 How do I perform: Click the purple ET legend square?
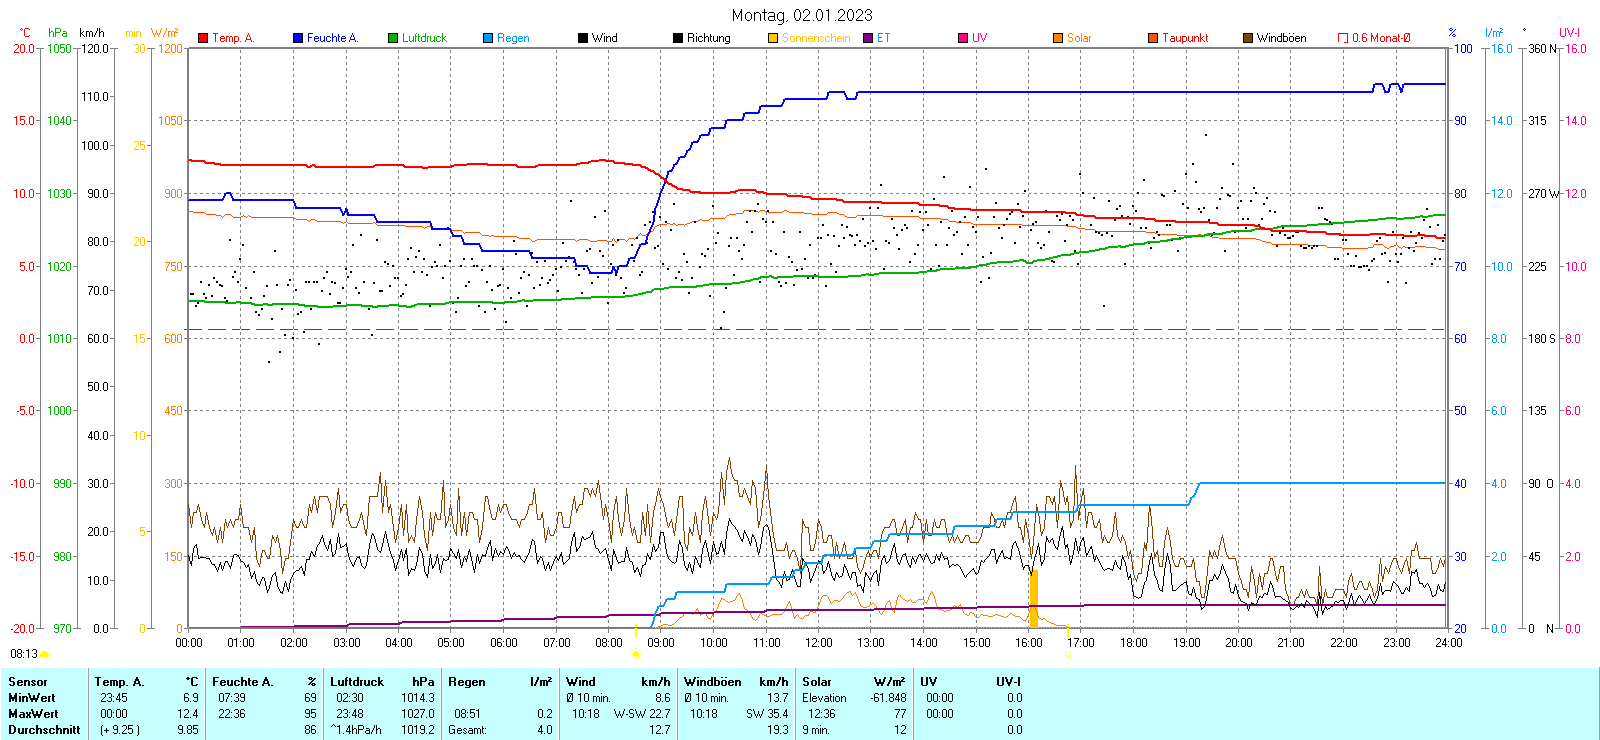click(868, 38)
